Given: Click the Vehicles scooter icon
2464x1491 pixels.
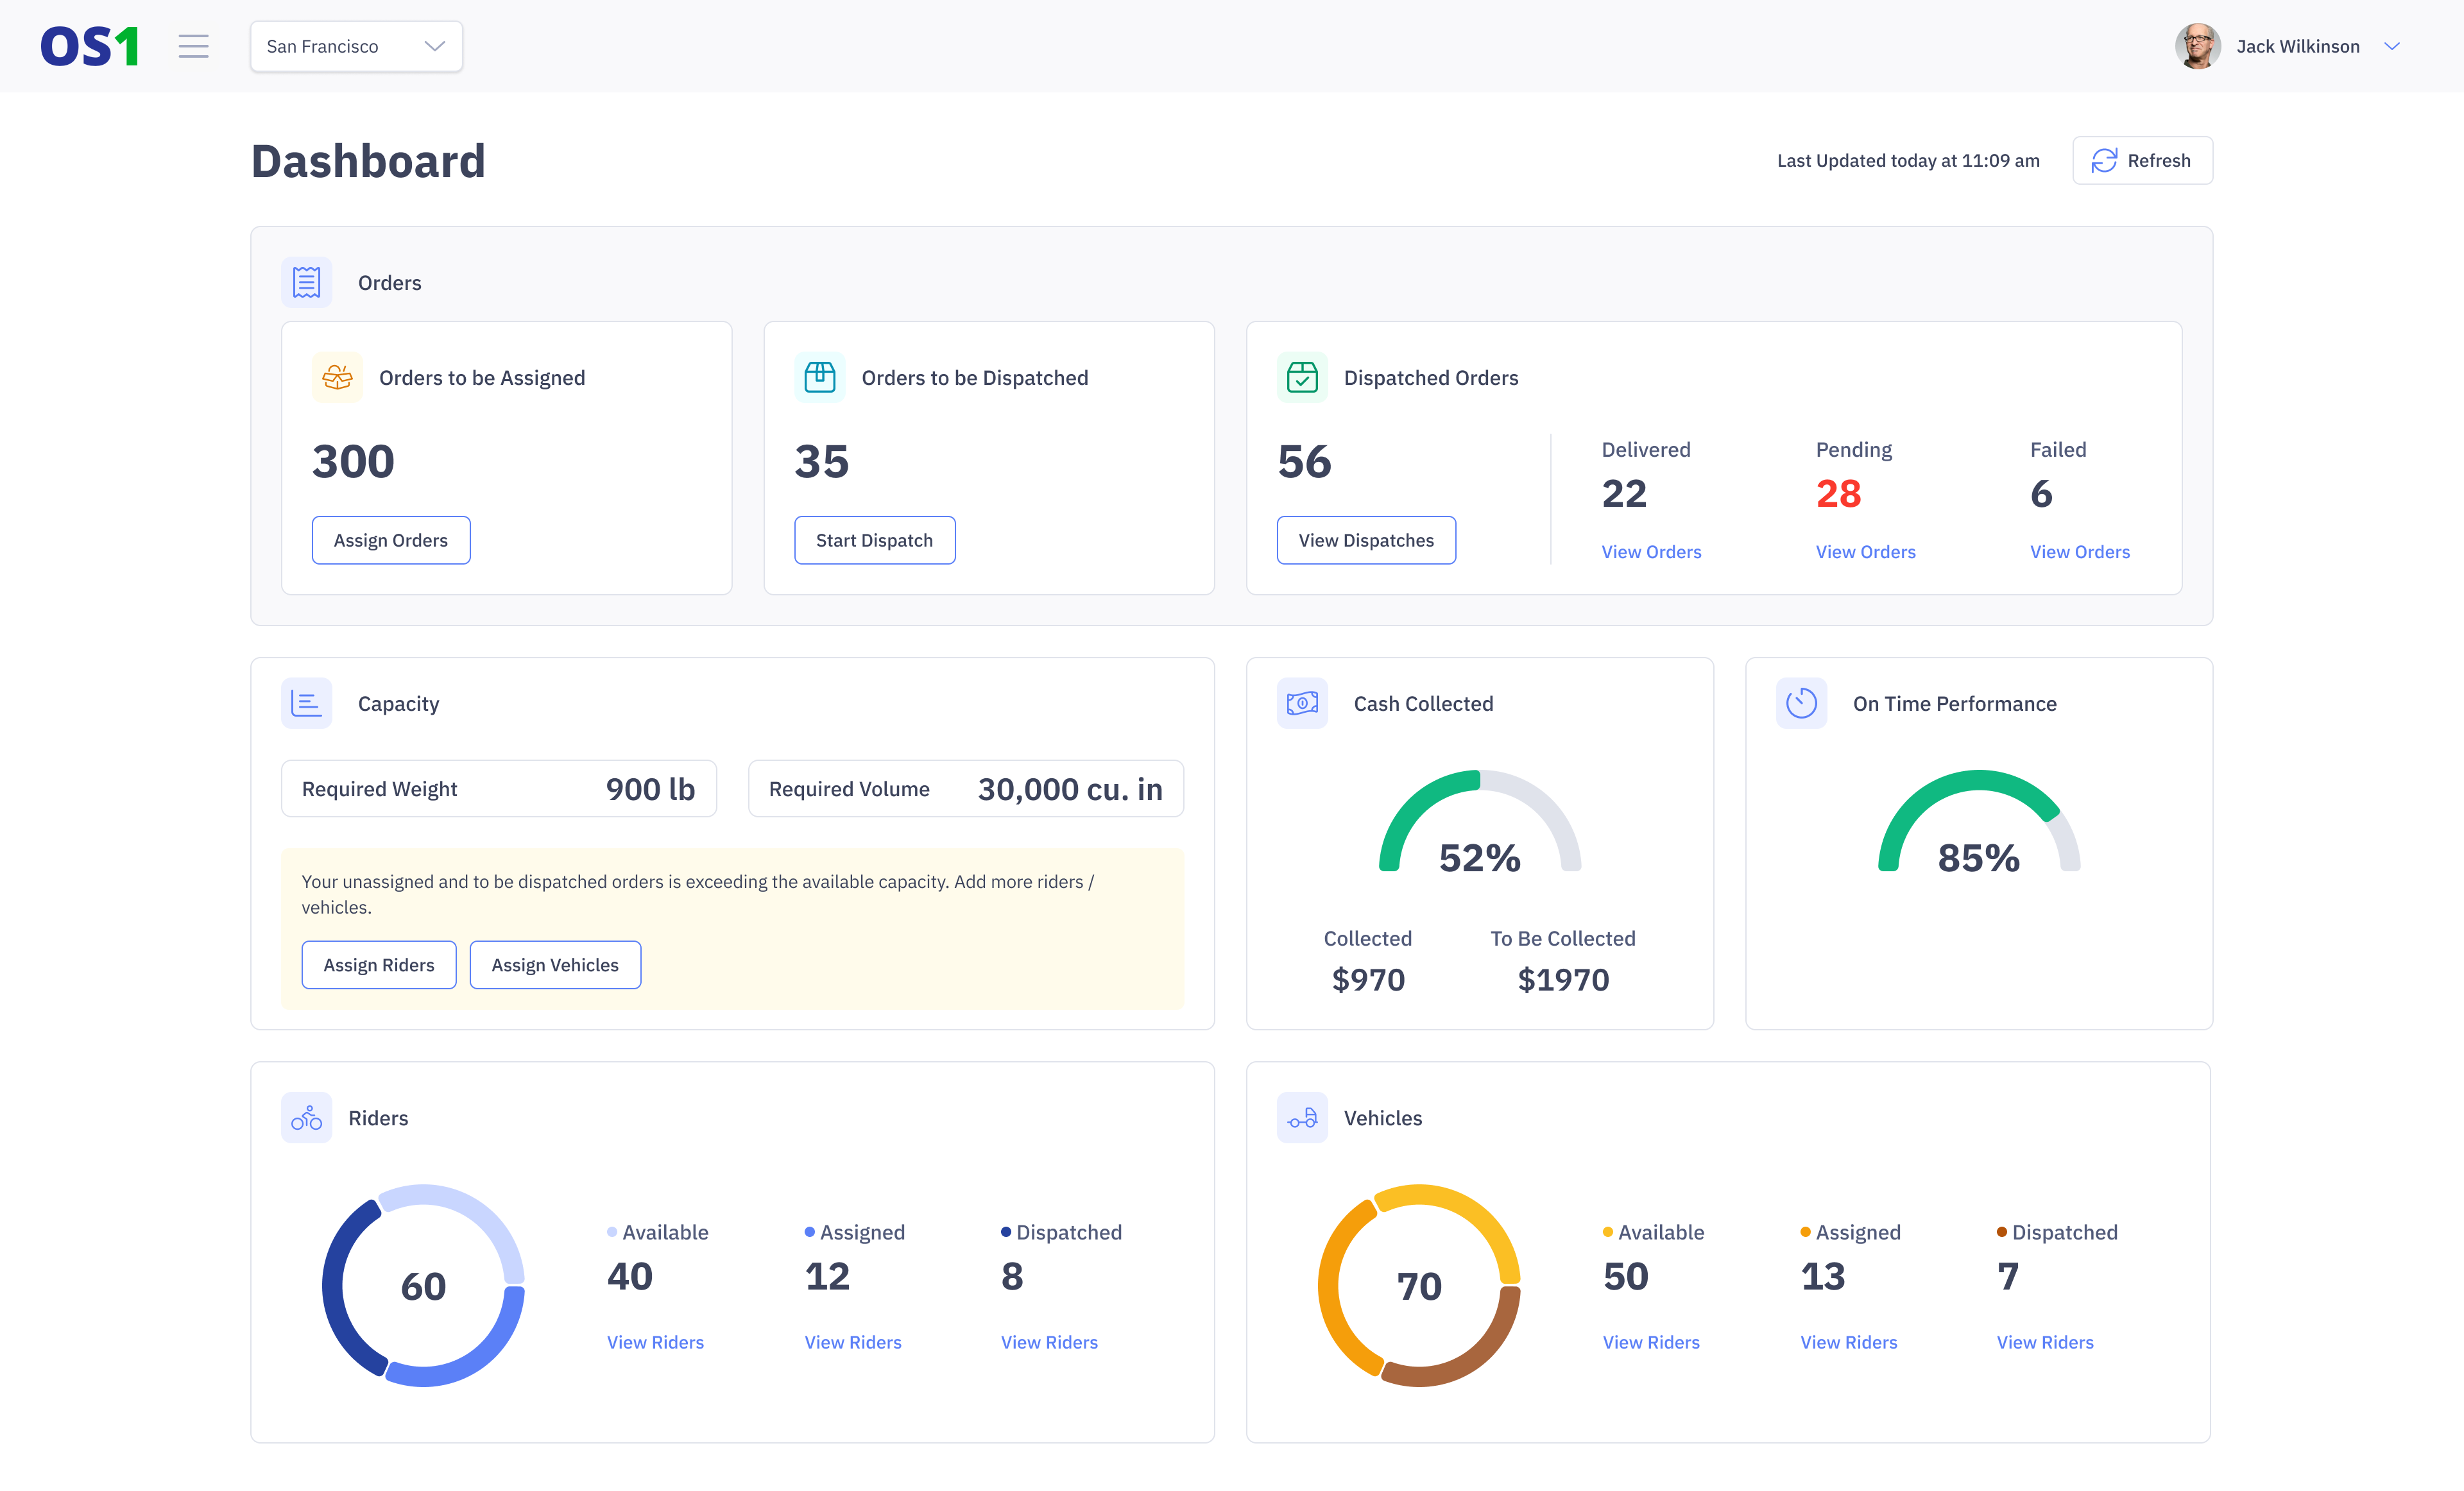Looking at the screenshot, I should click(1302, 1117).
